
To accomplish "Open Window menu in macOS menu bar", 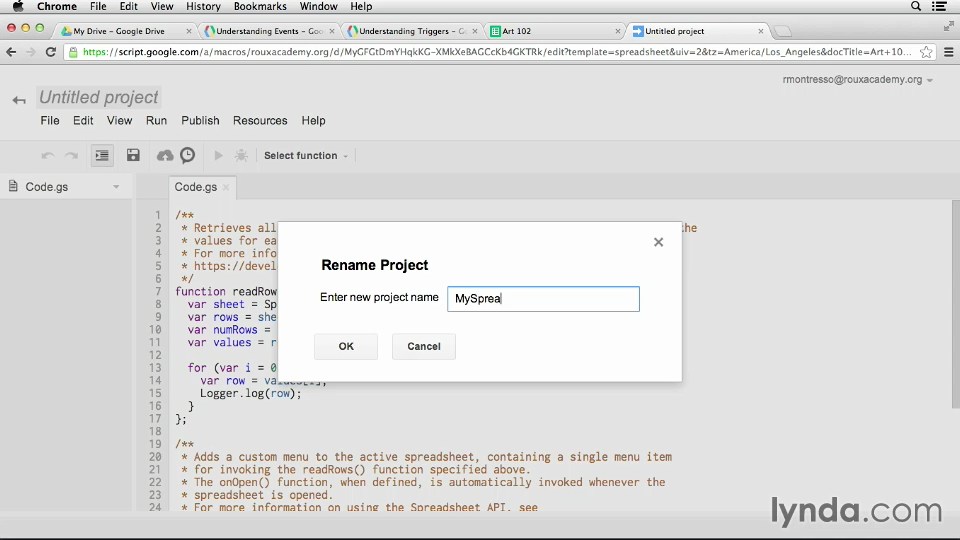I will pyautogui.click(x=318, y=6).
